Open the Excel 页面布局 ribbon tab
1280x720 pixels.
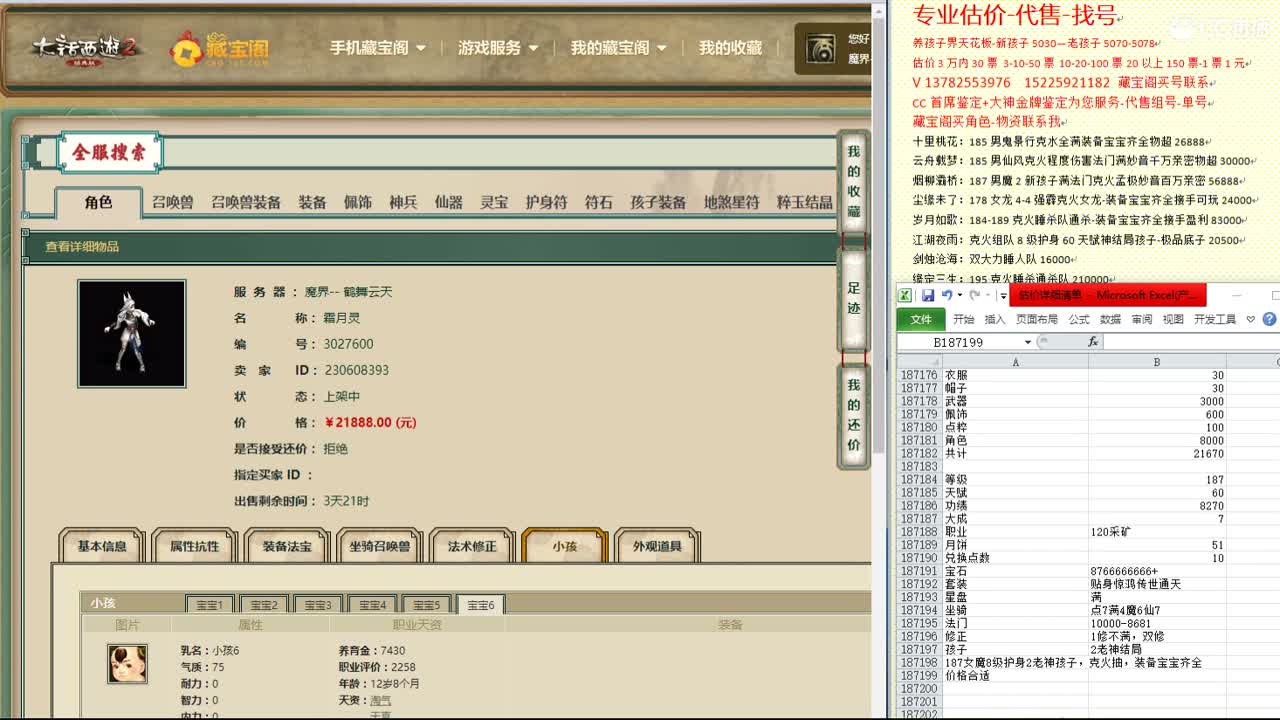(x=1037, y=319)
